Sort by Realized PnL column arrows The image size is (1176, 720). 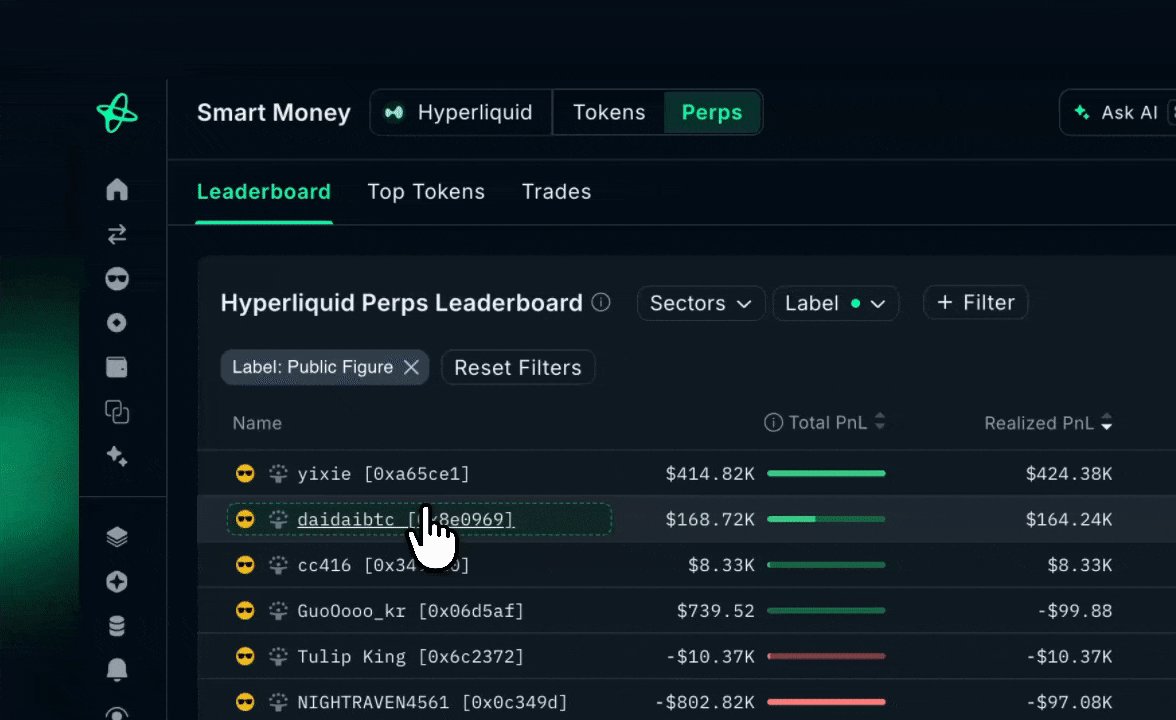click(1106, 422)
